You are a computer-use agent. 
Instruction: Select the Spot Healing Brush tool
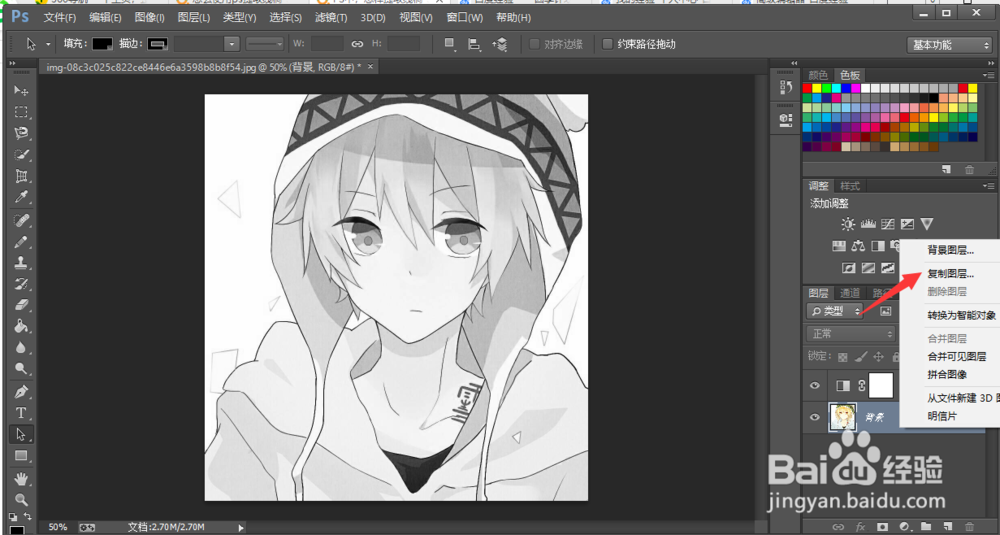(21, 221)
